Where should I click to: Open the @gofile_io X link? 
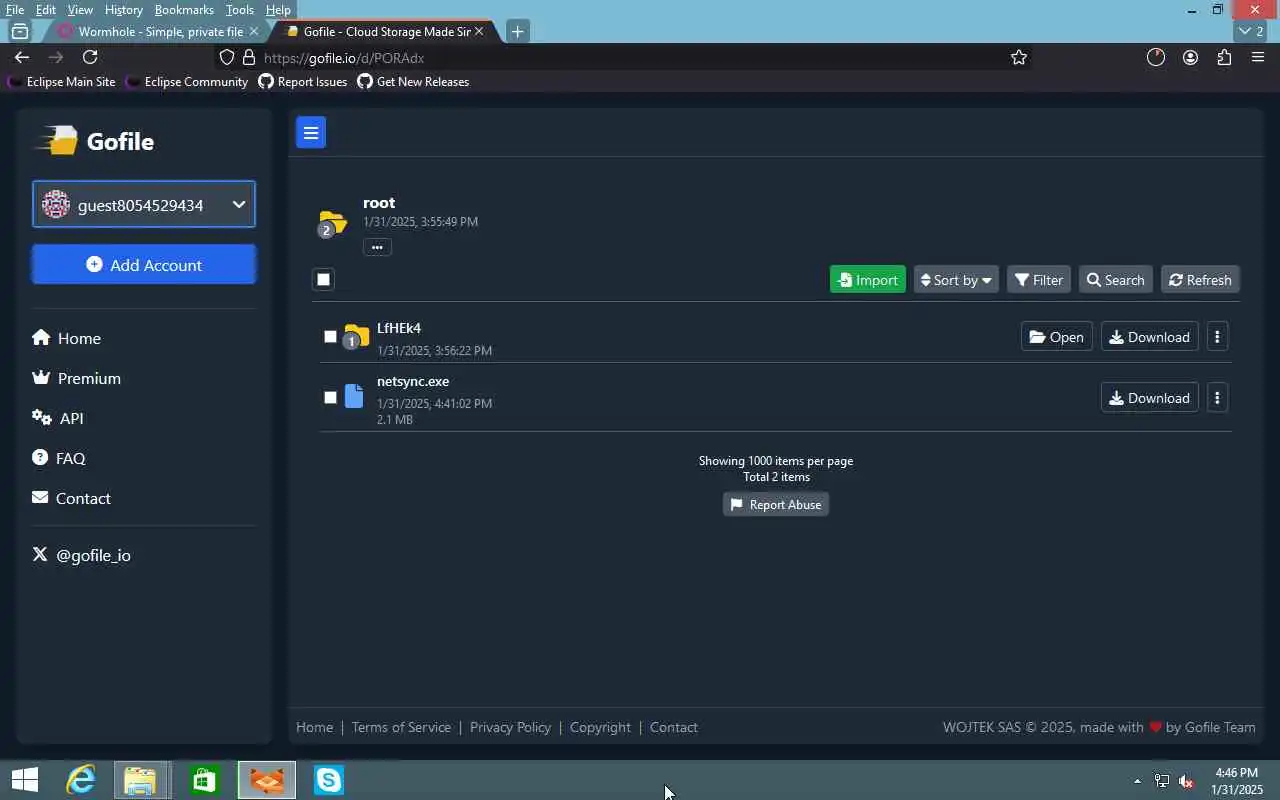pos(81,555)
